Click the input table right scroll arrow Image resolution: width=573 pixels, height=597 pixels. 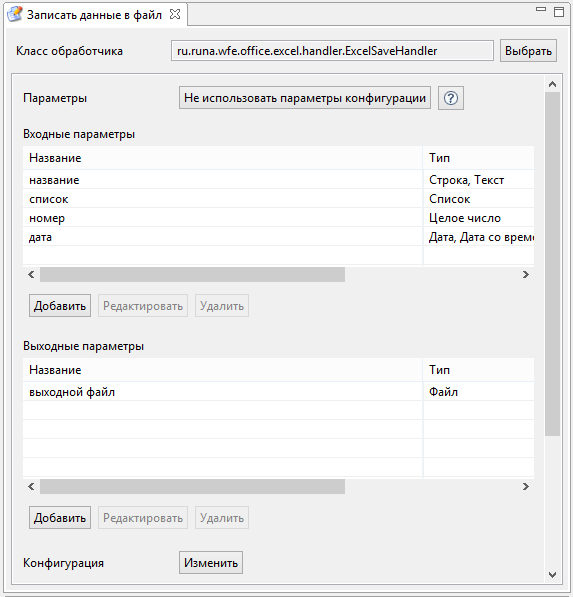tap(526, 275)
